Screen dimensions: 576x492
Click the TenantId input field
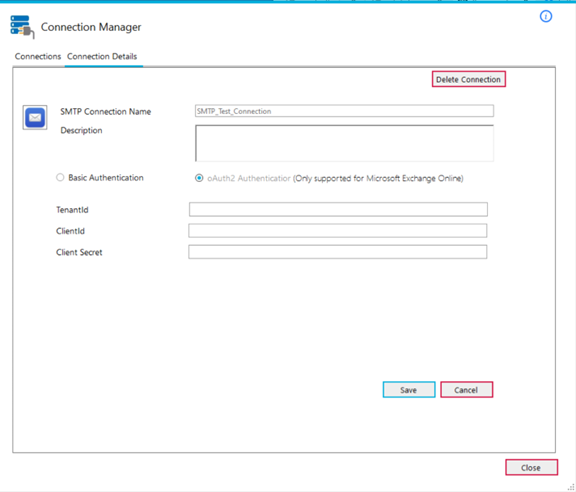click(338, 209)
